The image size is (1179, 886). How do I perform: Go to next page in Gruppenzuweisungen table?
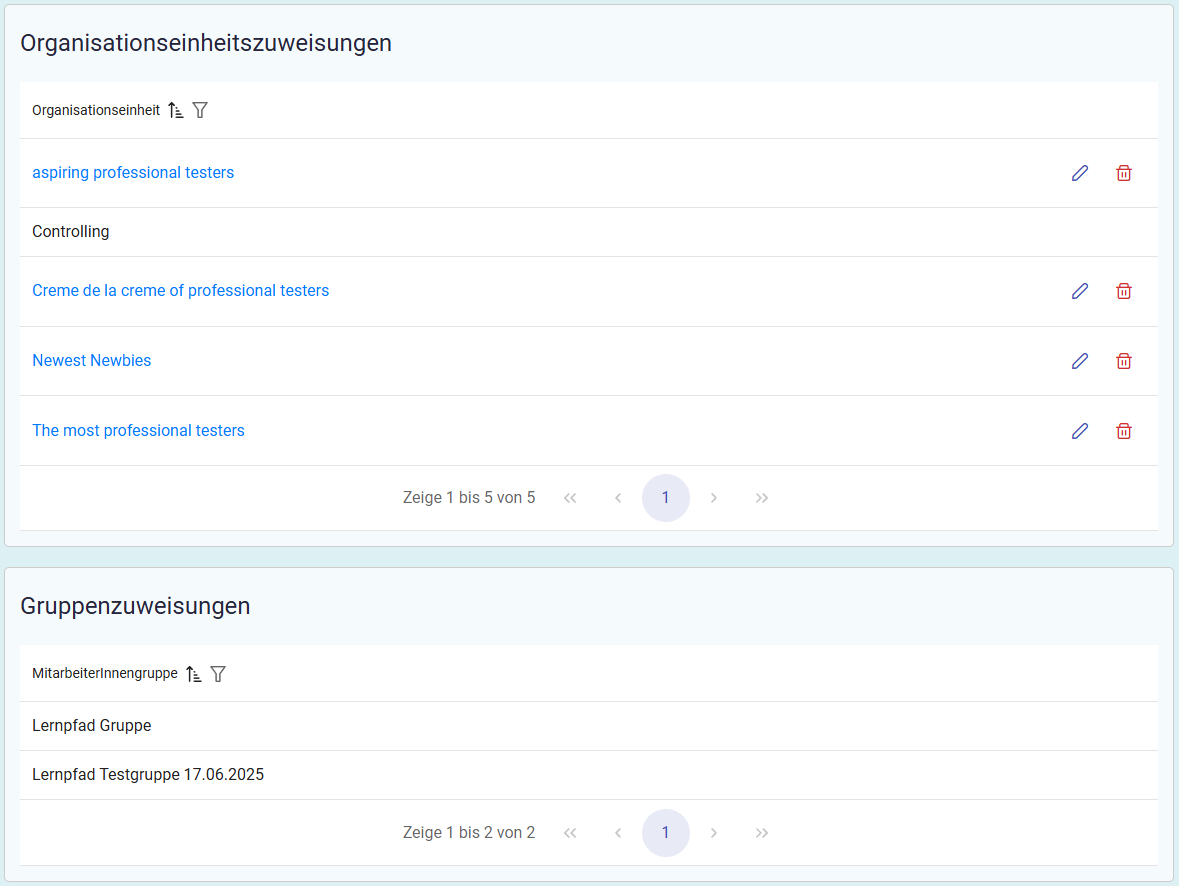click(713, 833)
